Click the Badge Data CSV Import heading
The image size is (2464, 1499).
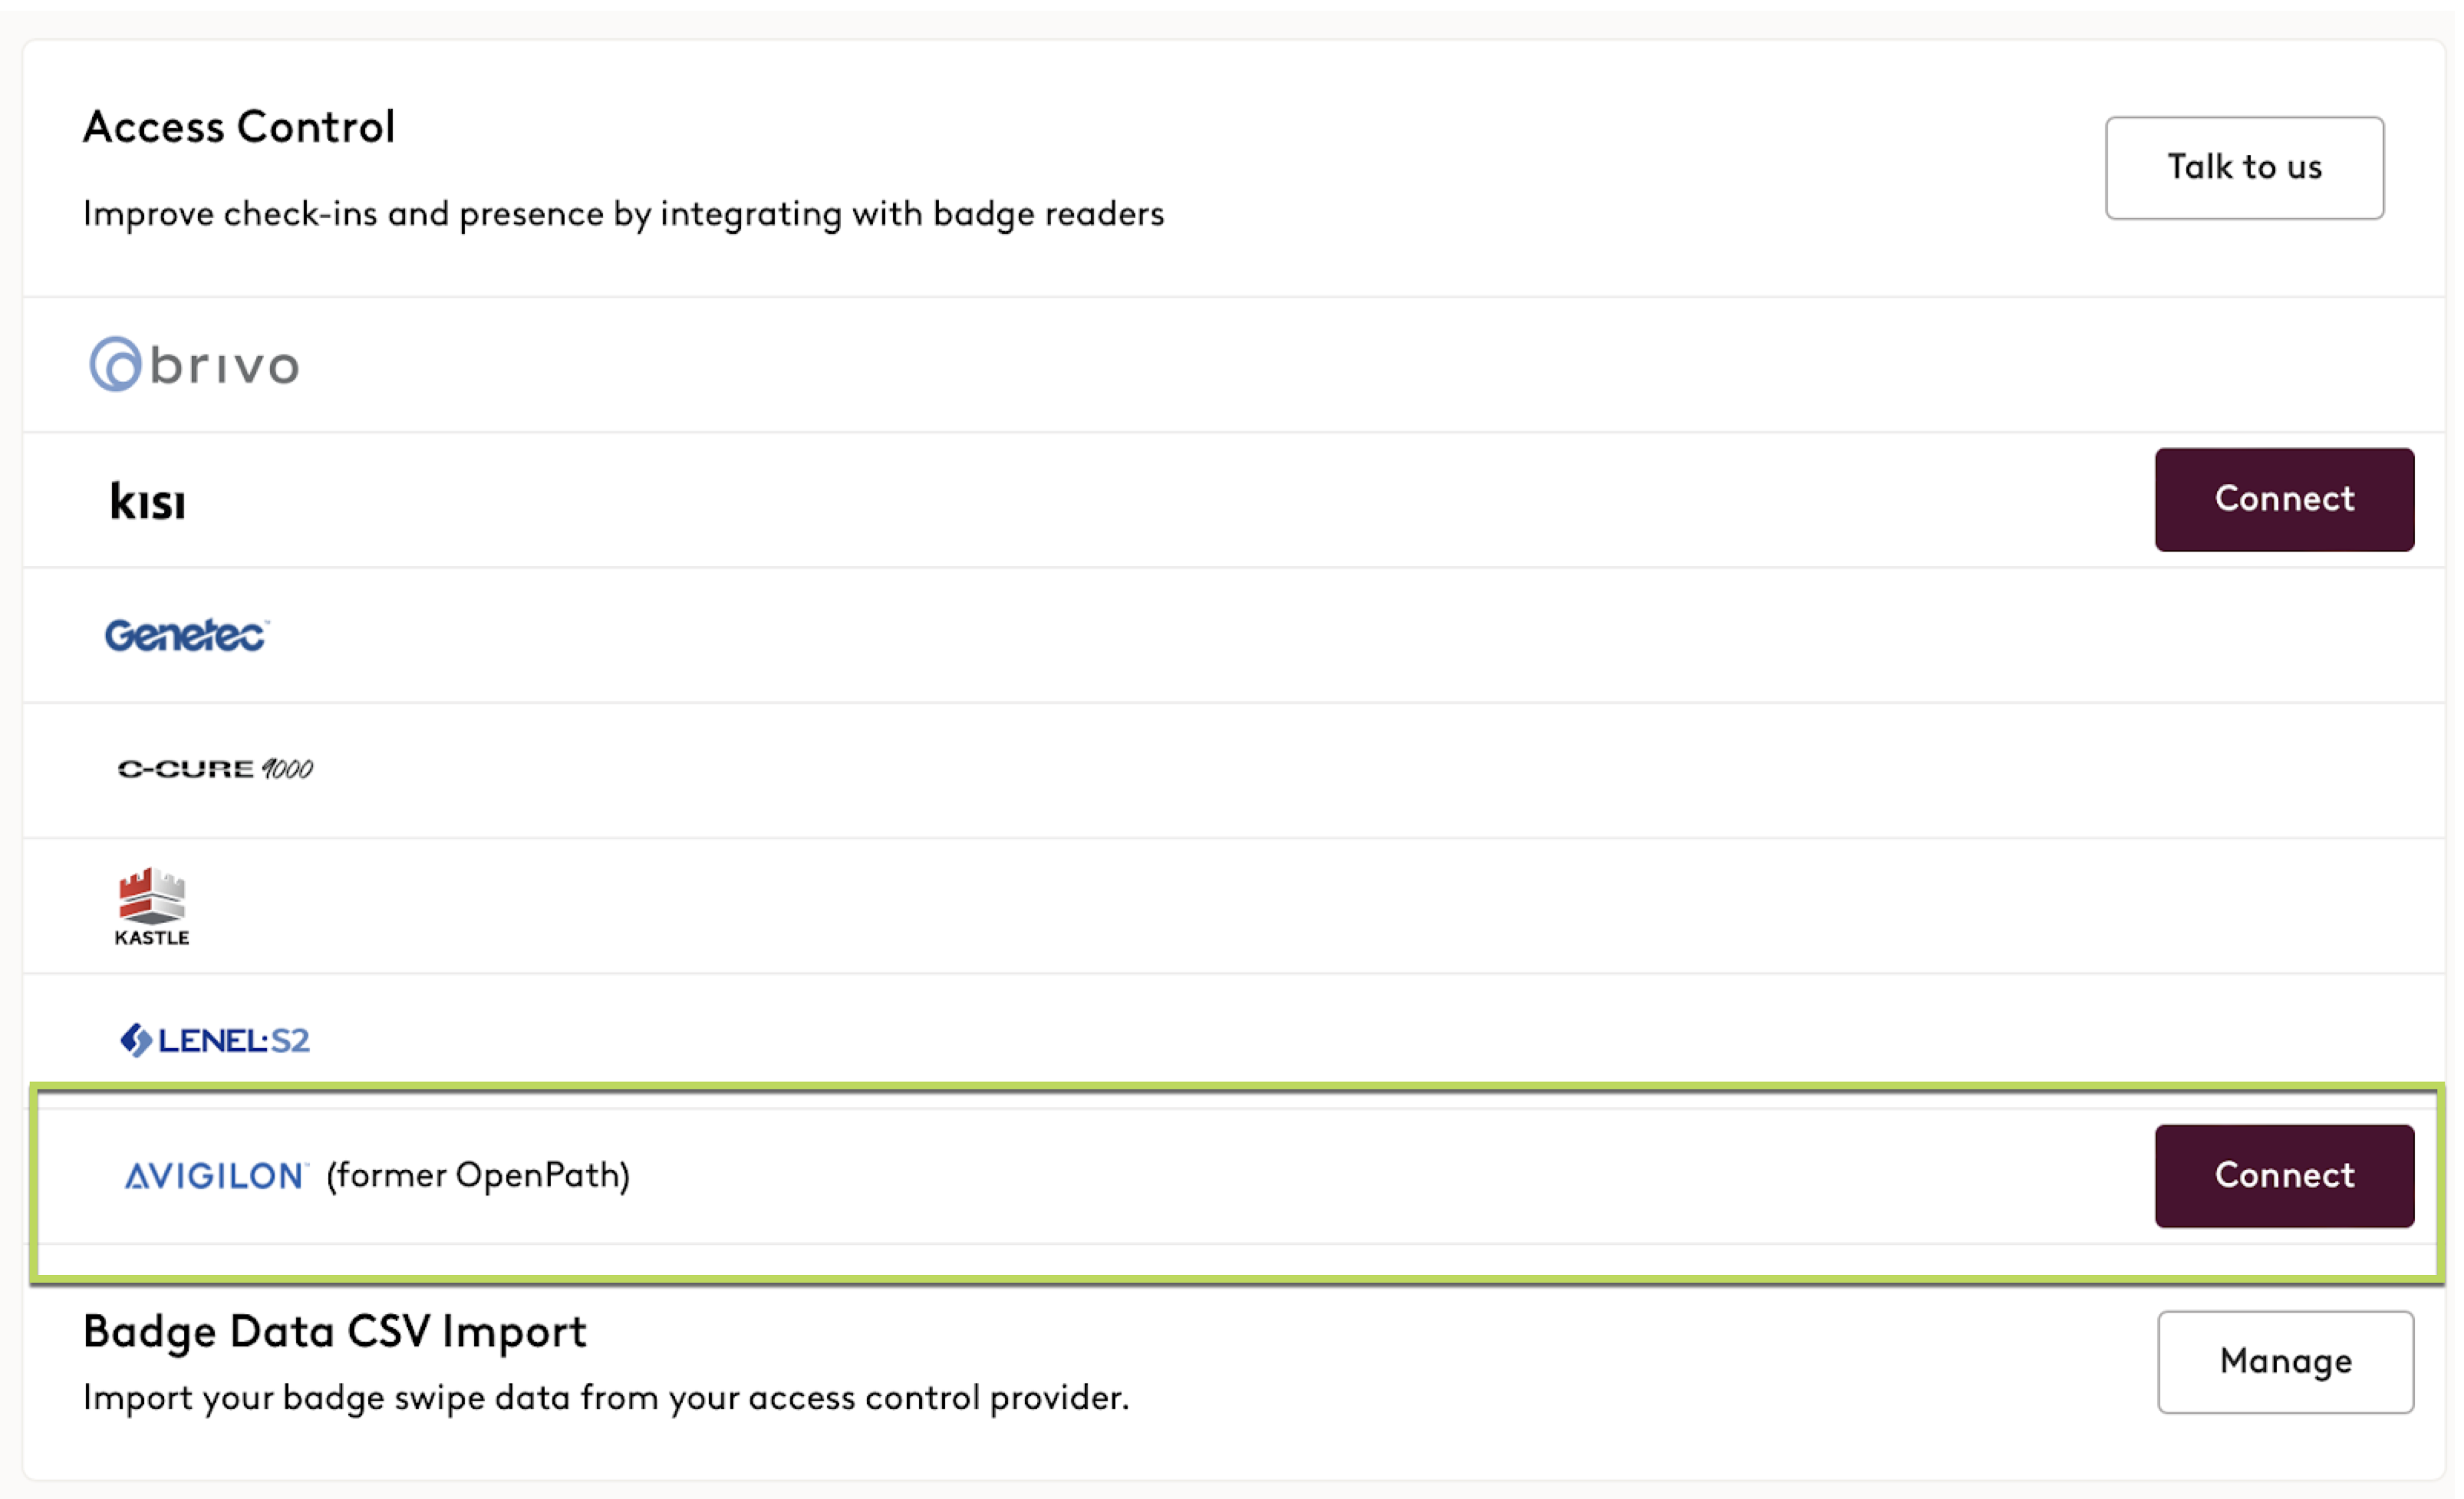pyautogui.click(x=335, y=1332)
